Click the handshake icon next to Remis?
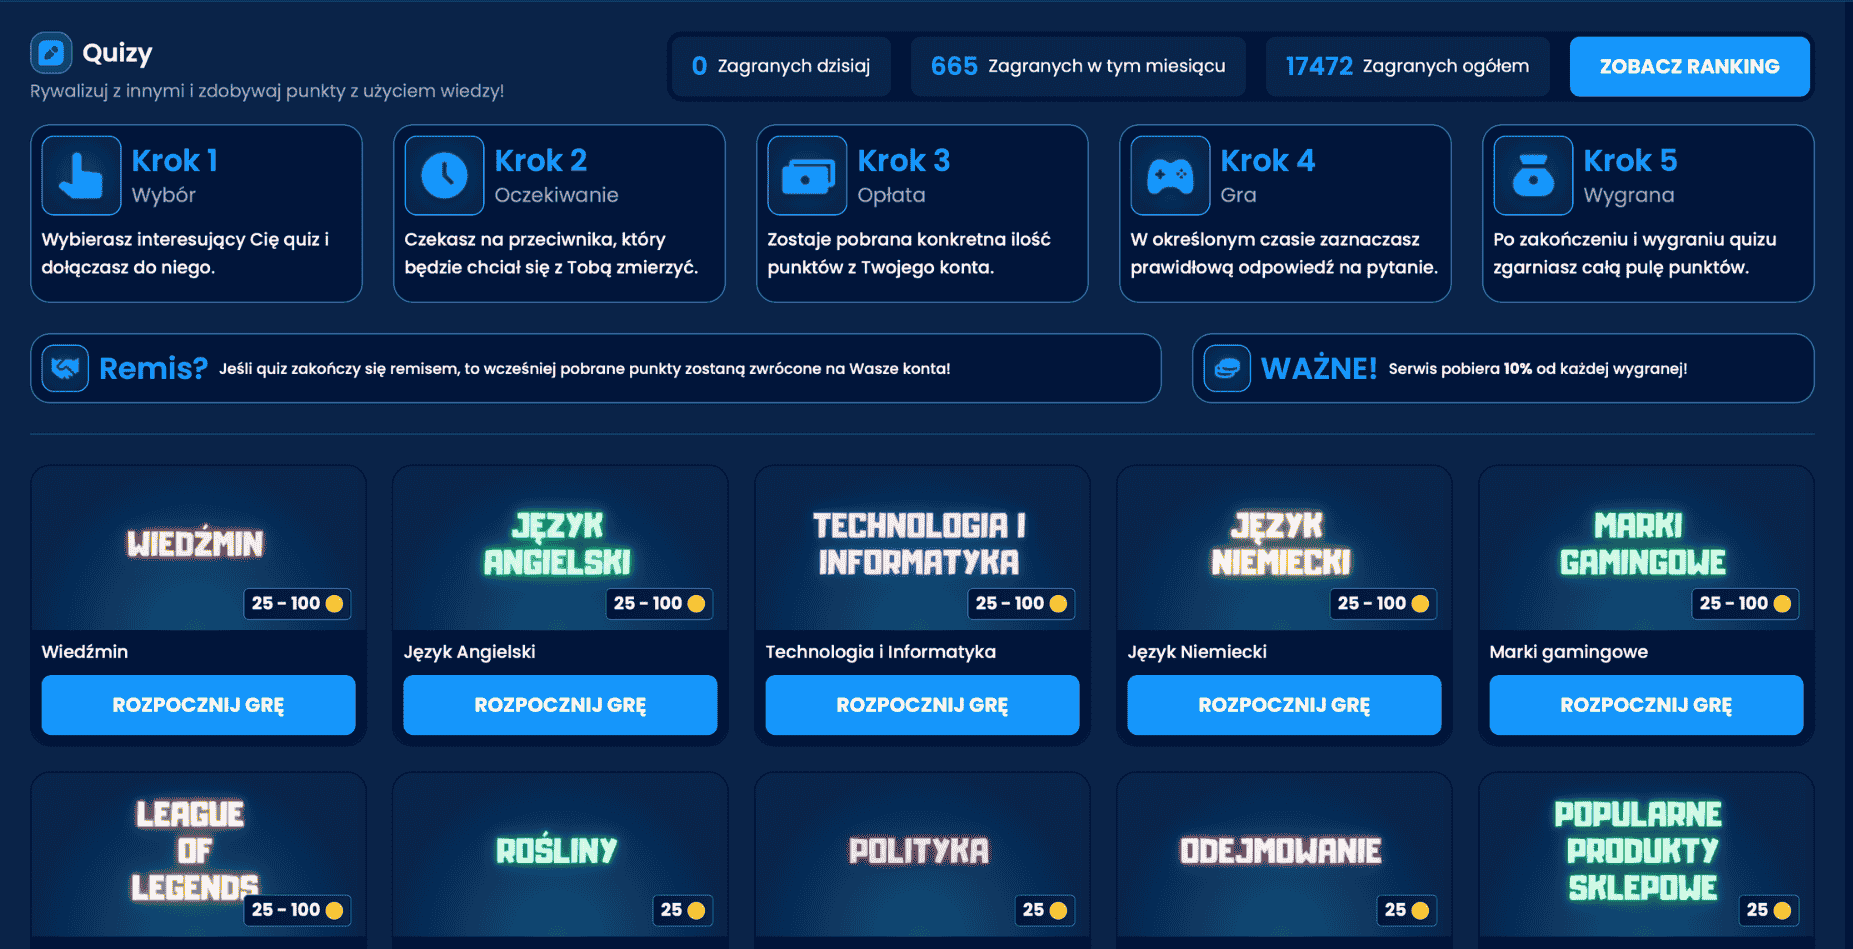 65,368
